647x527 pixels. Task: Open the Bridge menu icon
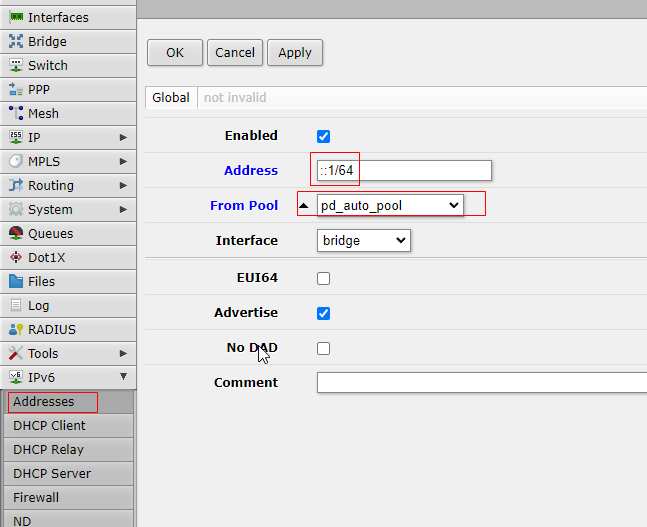pos(17,41)
